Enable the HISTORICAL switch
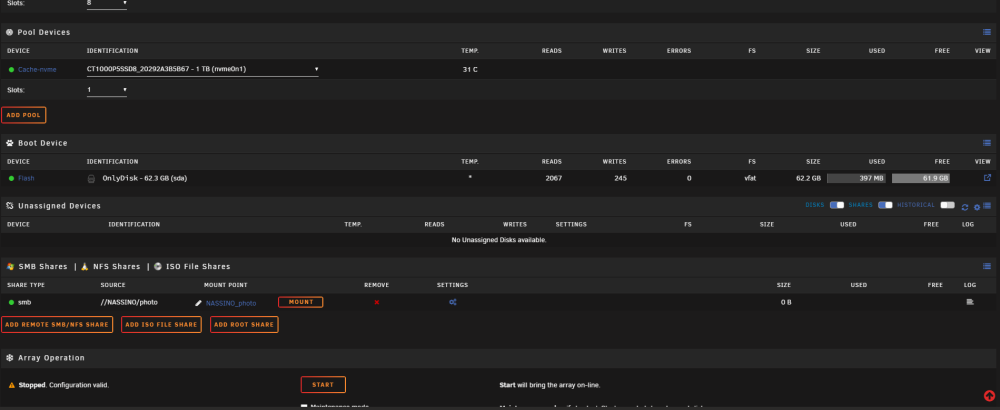Image resolution: width=1000 pixels, height=410 pixels. tap(948, 205)
